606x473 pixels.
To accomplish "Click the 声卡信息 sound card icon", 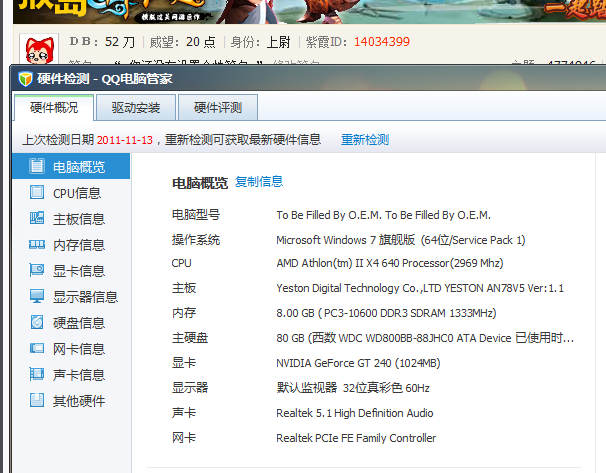I will point(37,374).
